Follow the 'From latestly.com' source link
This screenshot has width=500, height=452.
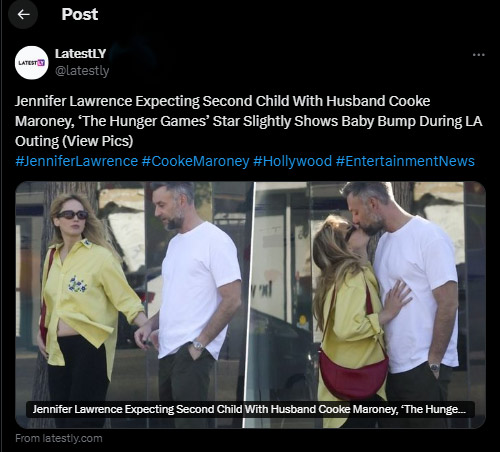[59, 438]
